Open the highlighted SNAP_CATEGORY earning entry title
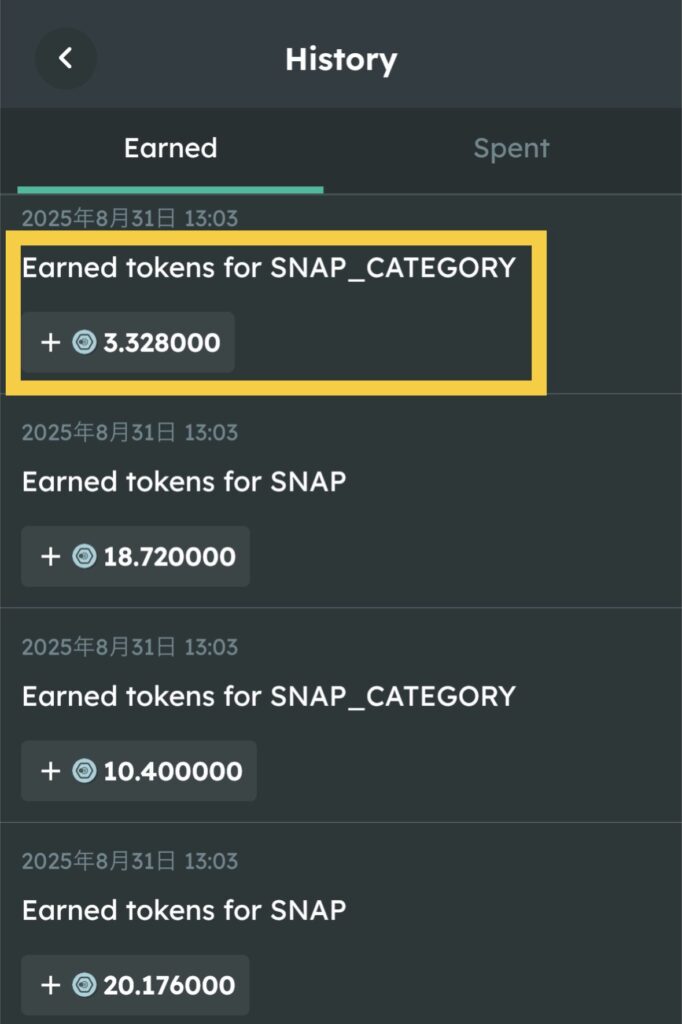 click(x=268, y=268)
